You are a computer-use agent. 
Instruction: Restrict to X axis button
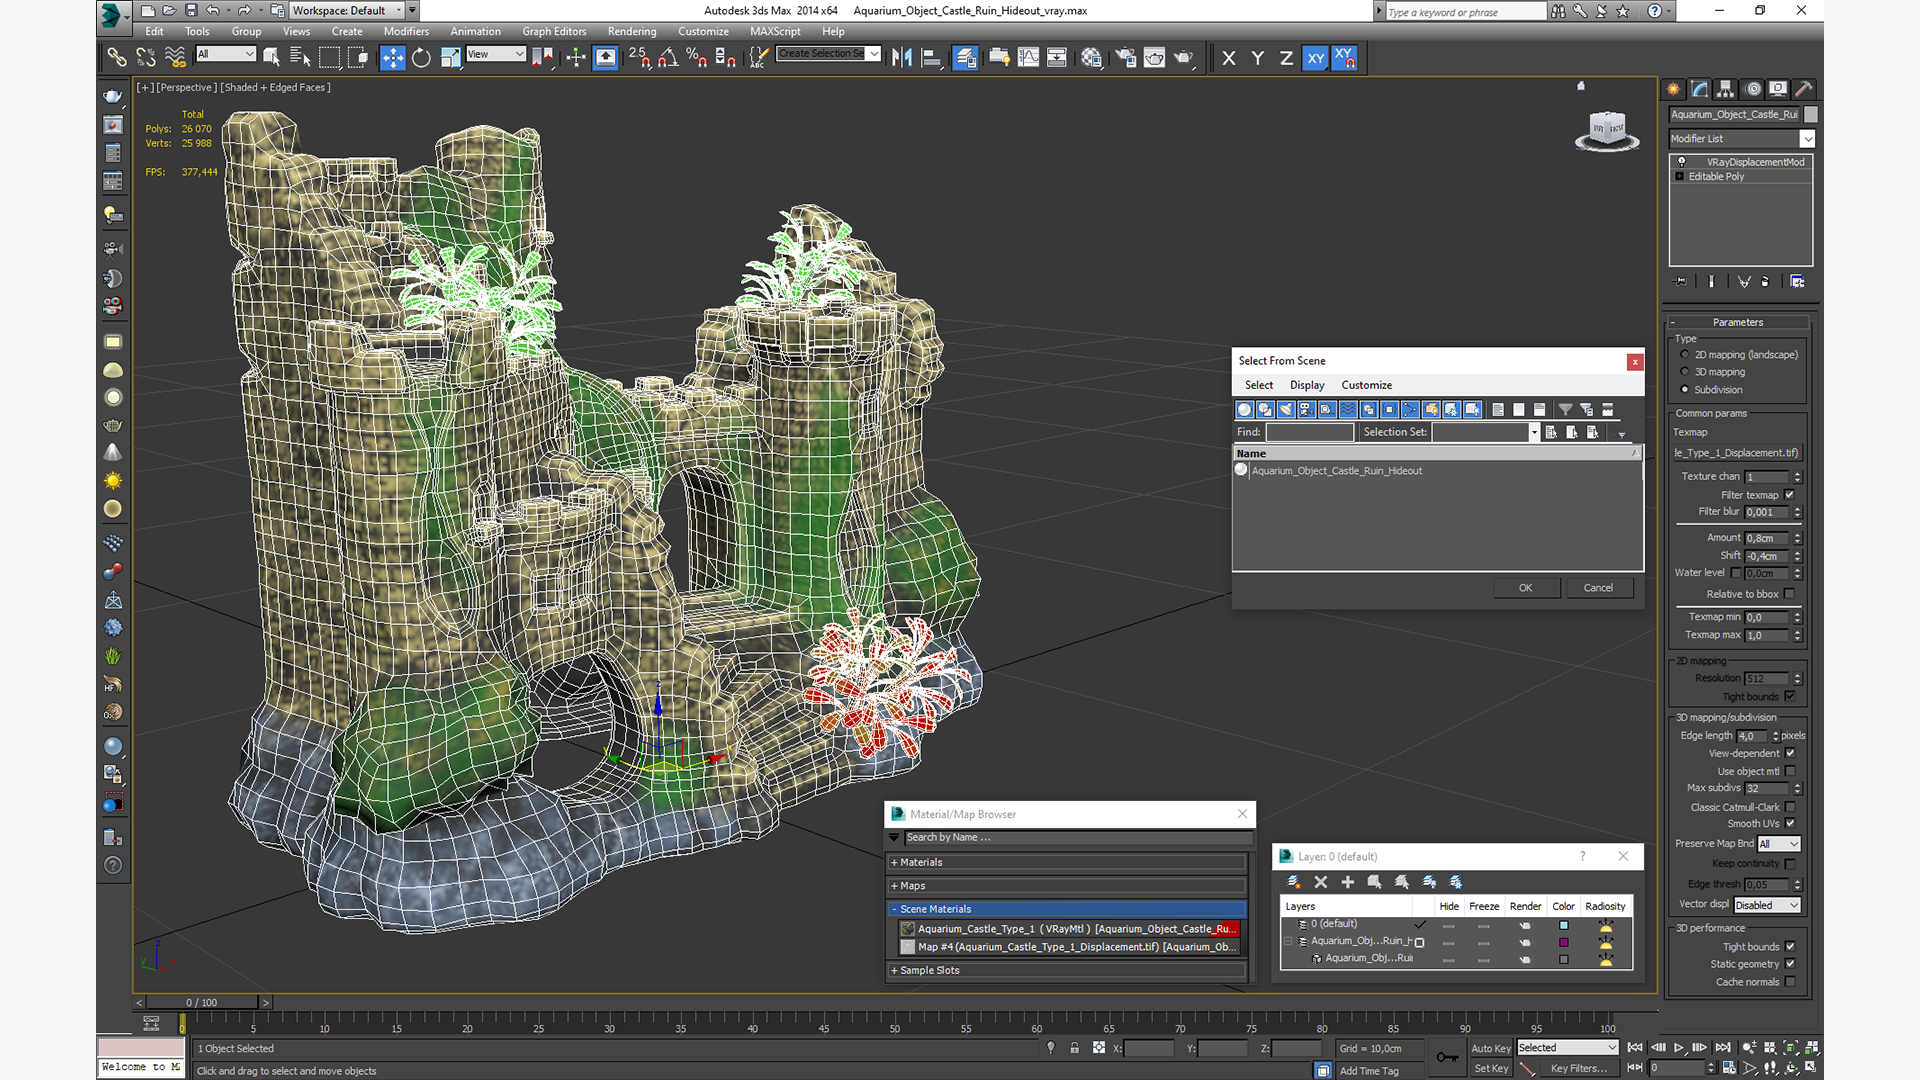click(1229, 58)
